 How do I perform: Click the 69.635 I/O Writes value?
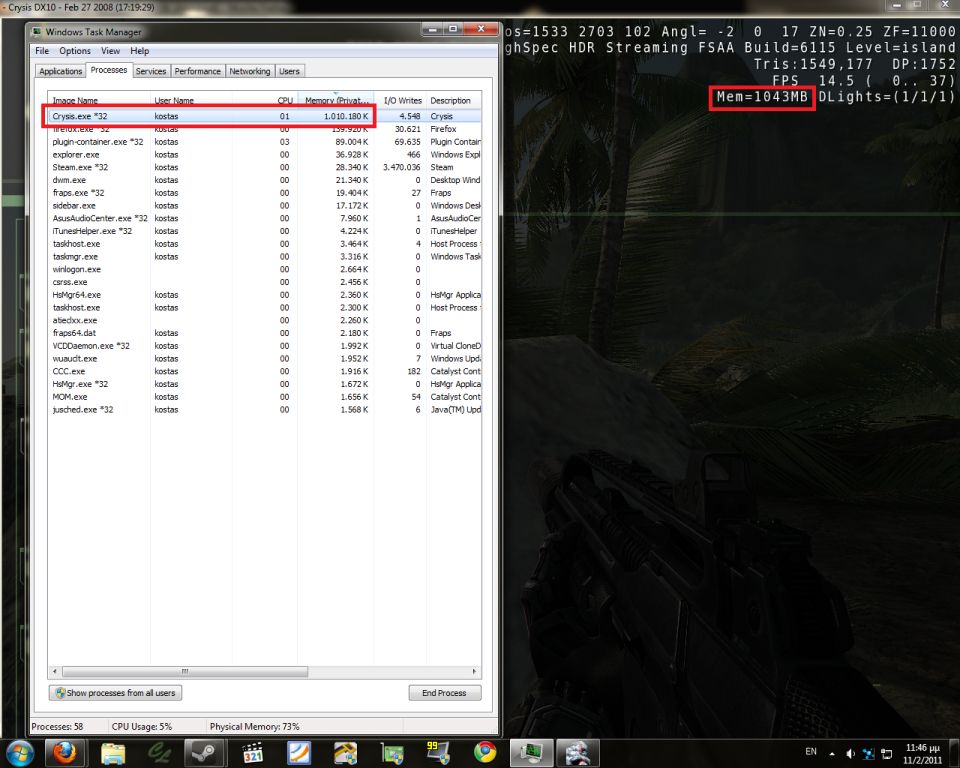407,142
